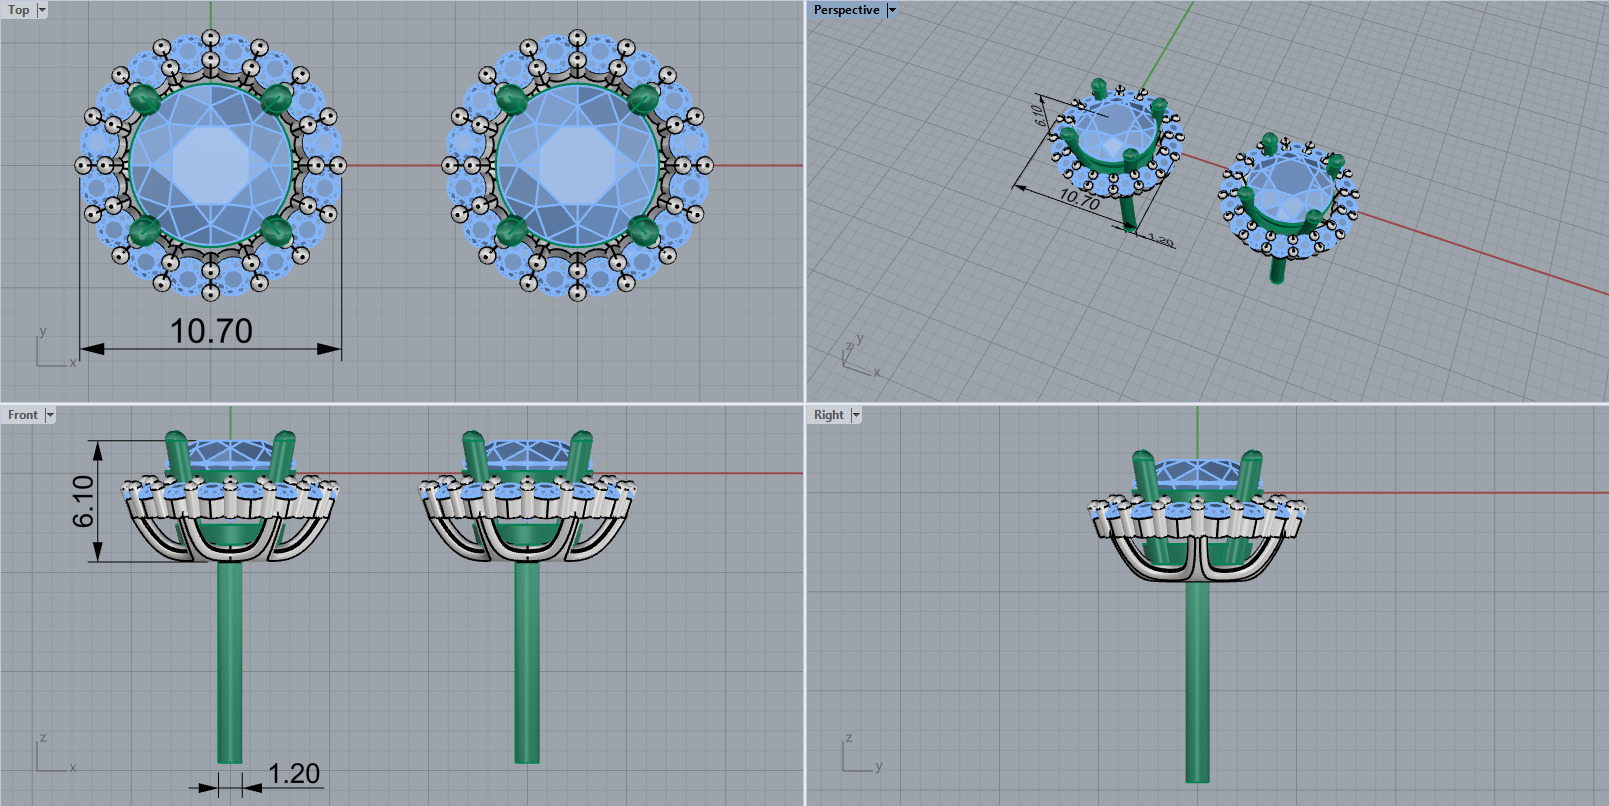Select right center gemstone in Top view
Image resolution: width=1609 pixels, height=806 pixels.
pos(577,165)
